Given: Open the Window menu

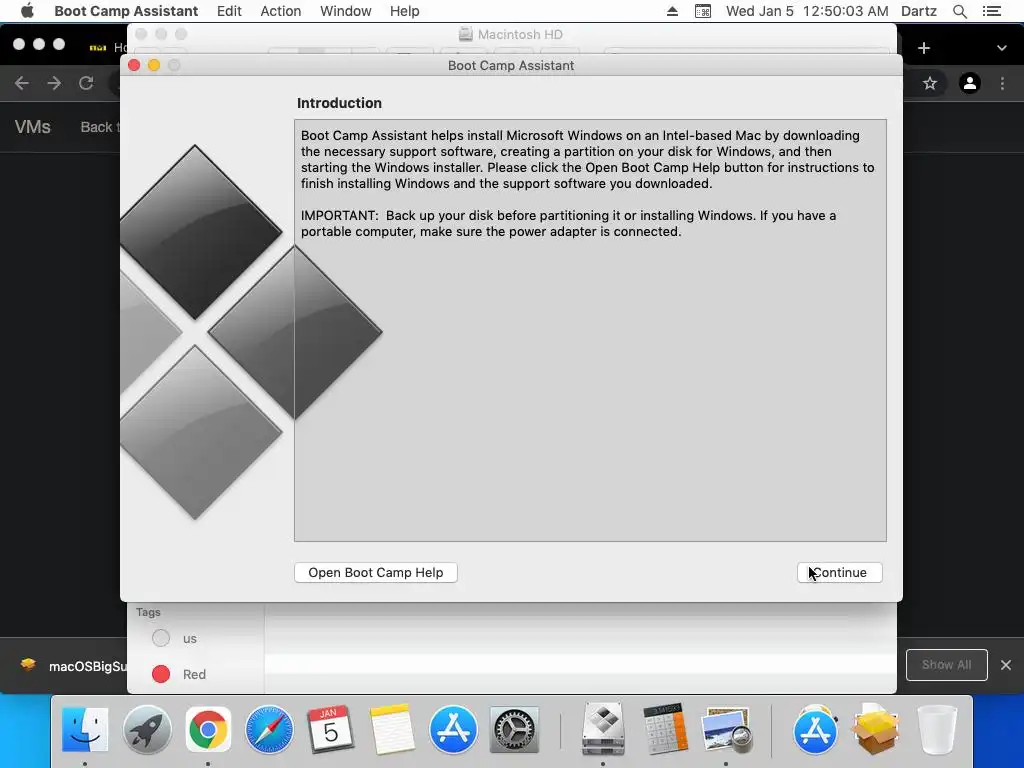Looking at the screenshot, I should pos(345,11).
